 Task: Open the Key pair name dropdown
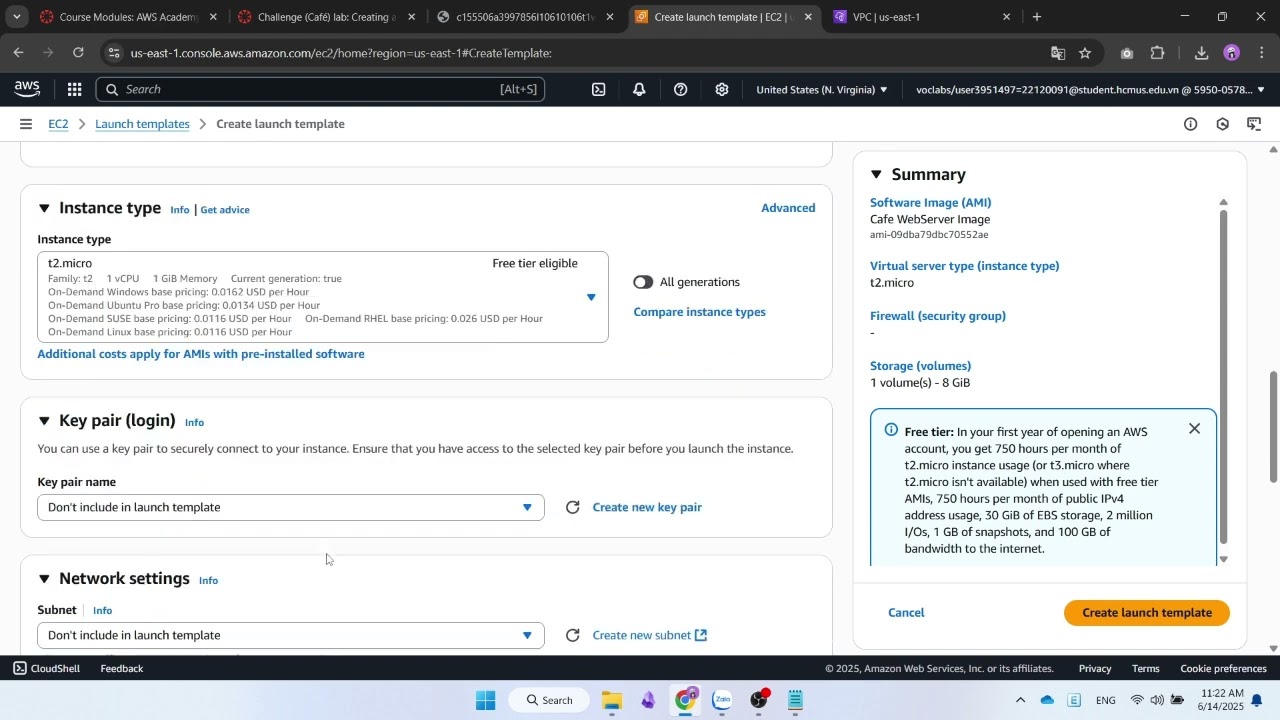click(291, 507)
